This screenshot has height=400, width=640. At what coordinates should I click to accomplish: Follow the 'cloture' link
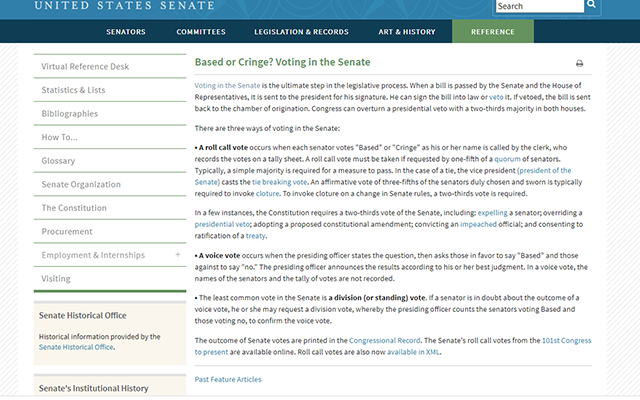267,194
